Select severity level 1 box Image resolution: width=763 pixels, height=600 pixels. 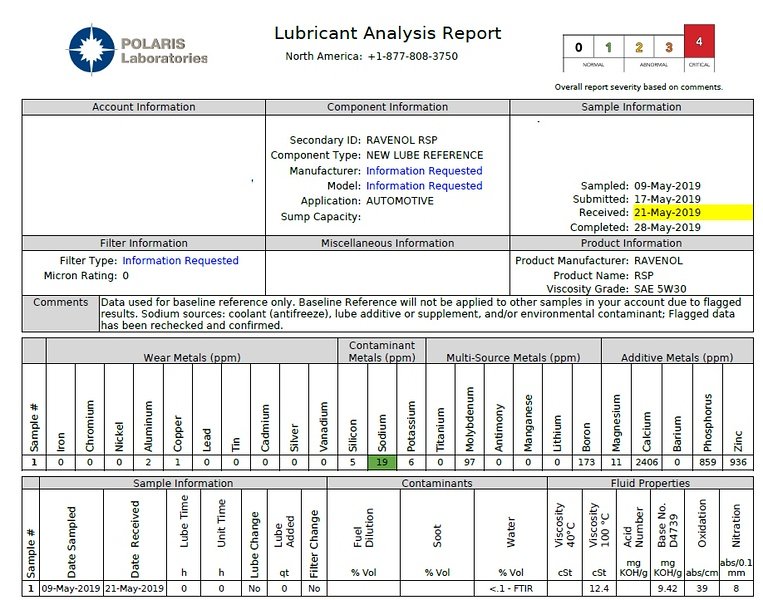[x=608, y=47]
